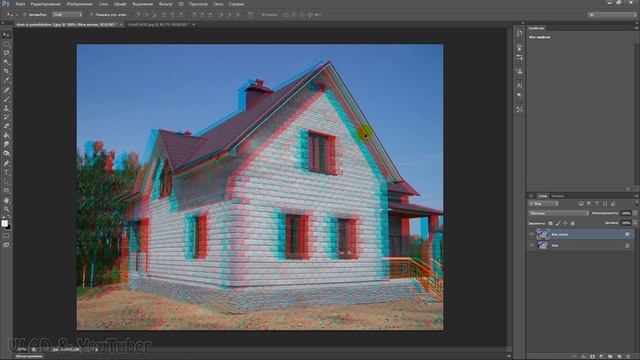Image resolution: width=640 pixels, height=360 pixels.
Task: Toggle lock image pixels brush icon
Action: click(558, 223)
